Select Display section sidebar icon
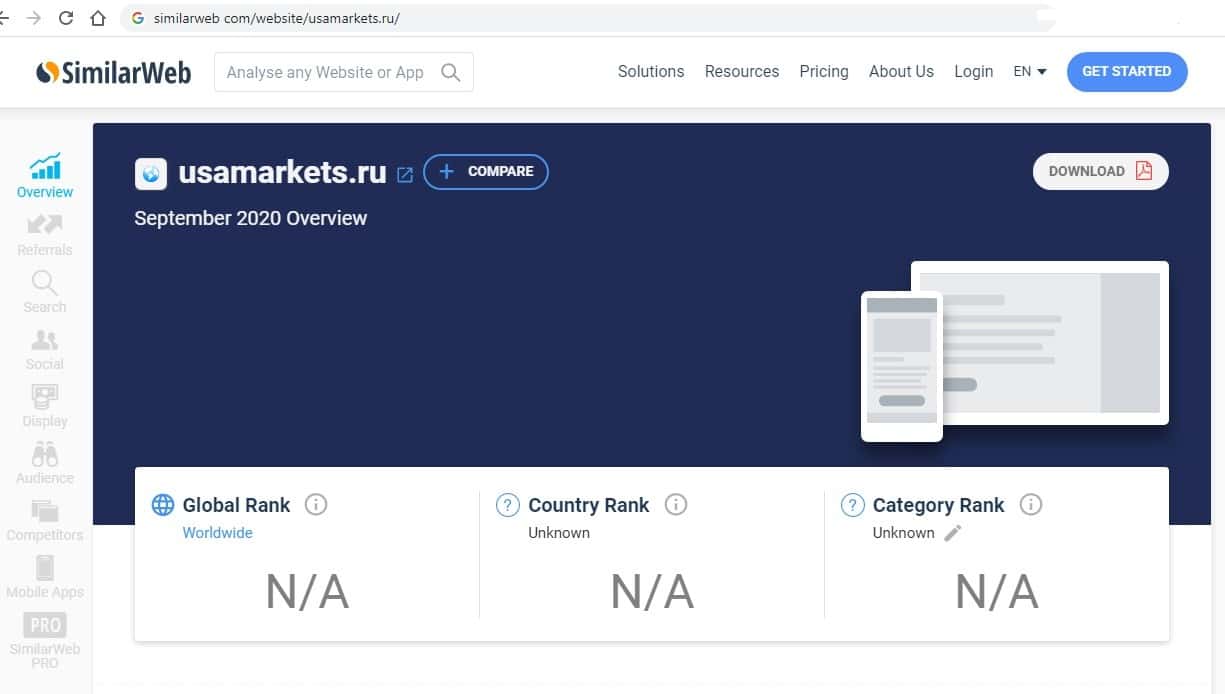1225x694 pixels. (x=45, y=397)
